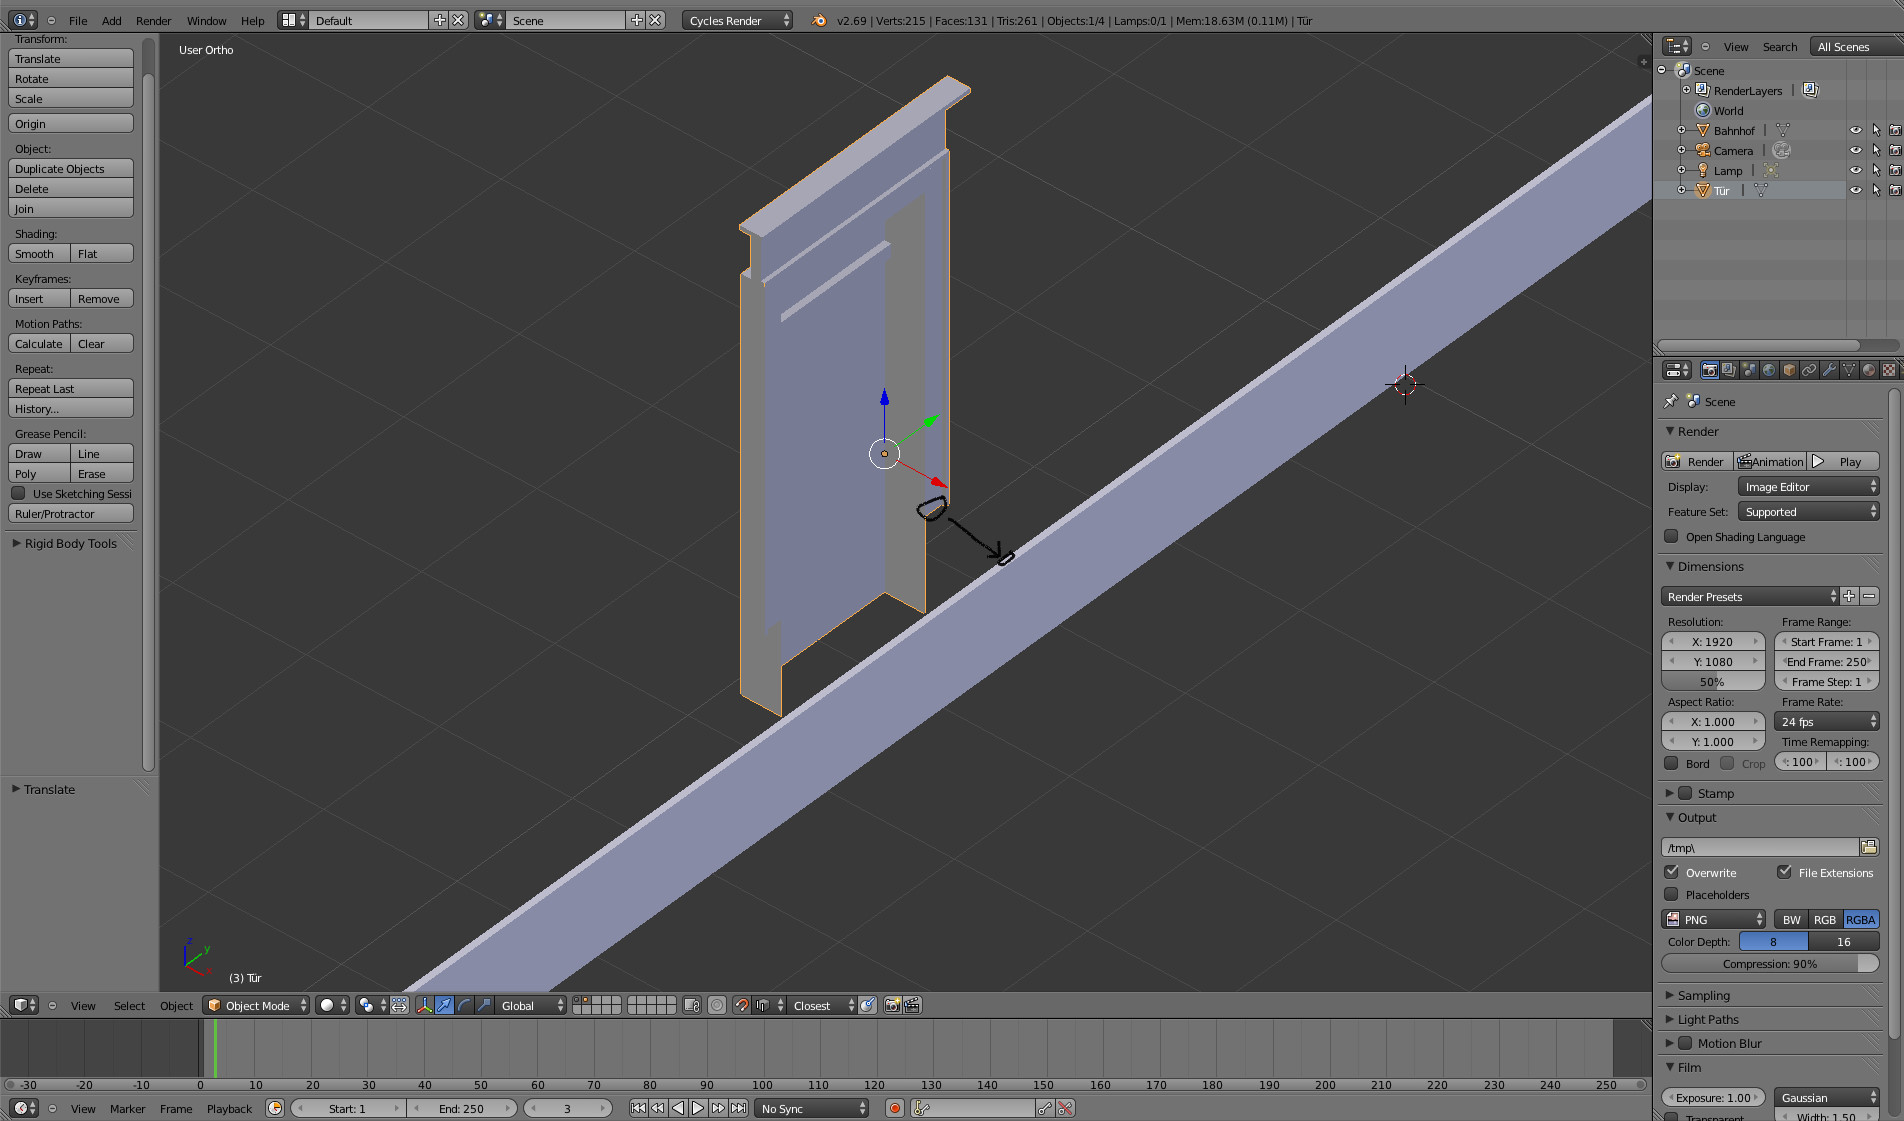Hide the Bahnhof object using its eye icon
The height and width of the screenshot is (1121, 1904).
pos(1856,131)
